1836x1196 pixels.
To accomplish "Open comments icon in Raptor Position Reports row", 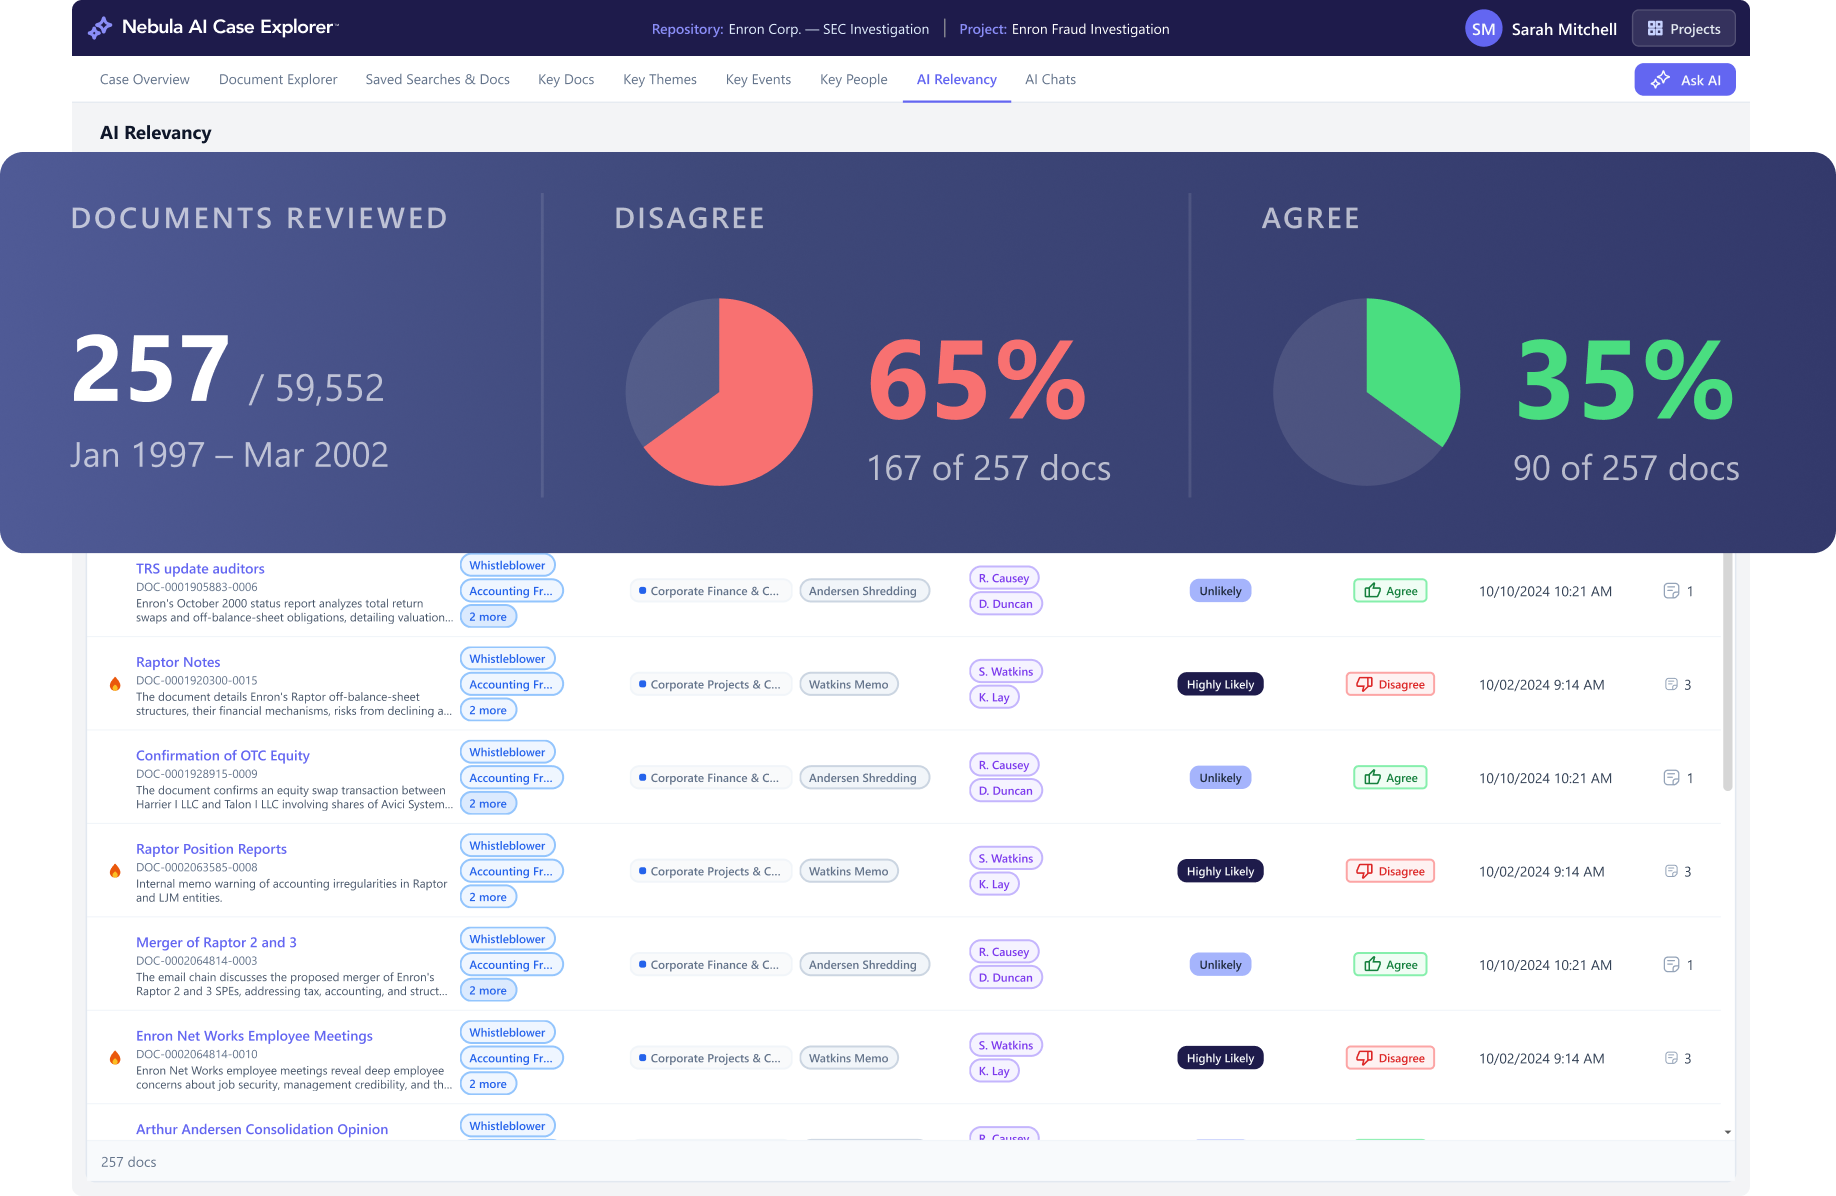I will (1671, 871).
